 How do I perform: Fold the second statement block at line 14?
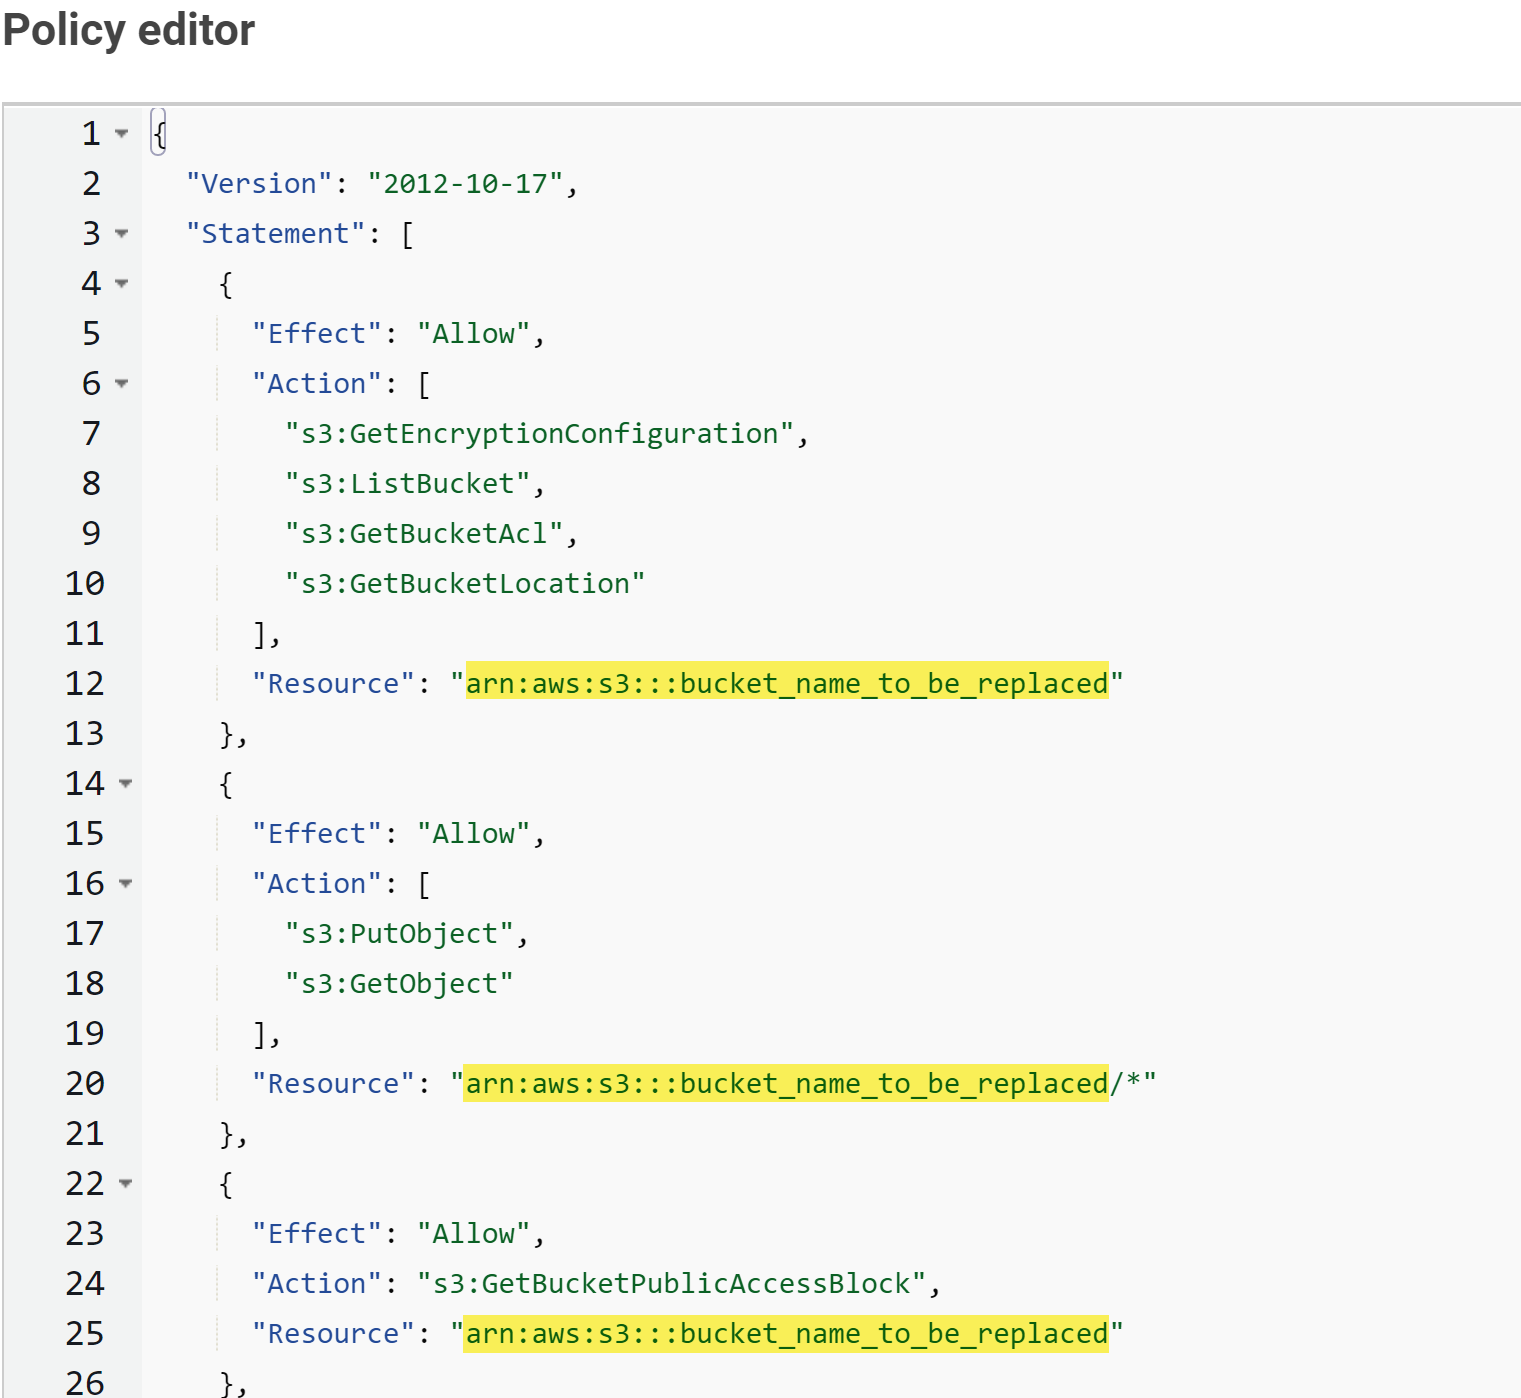(x=125, y=783)
